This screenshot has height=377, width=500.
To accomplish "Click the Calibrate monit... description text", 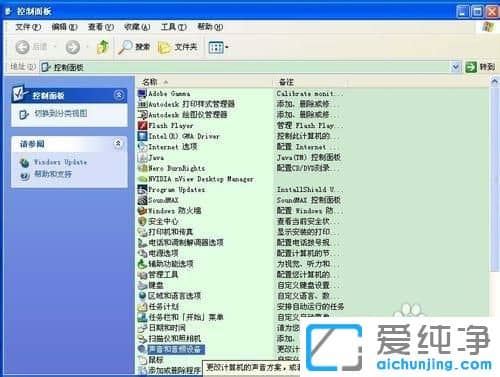I will 310,94.
